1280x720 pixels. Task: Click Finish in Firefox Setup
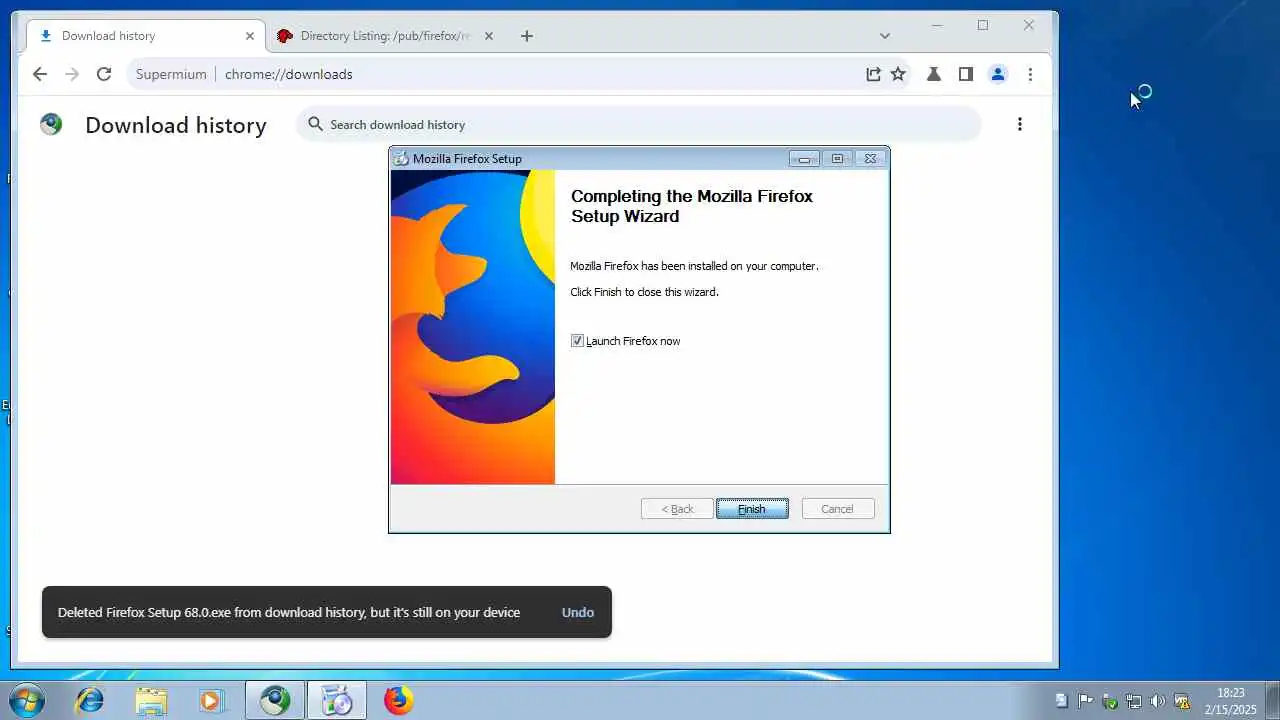[x=752, y=509]
